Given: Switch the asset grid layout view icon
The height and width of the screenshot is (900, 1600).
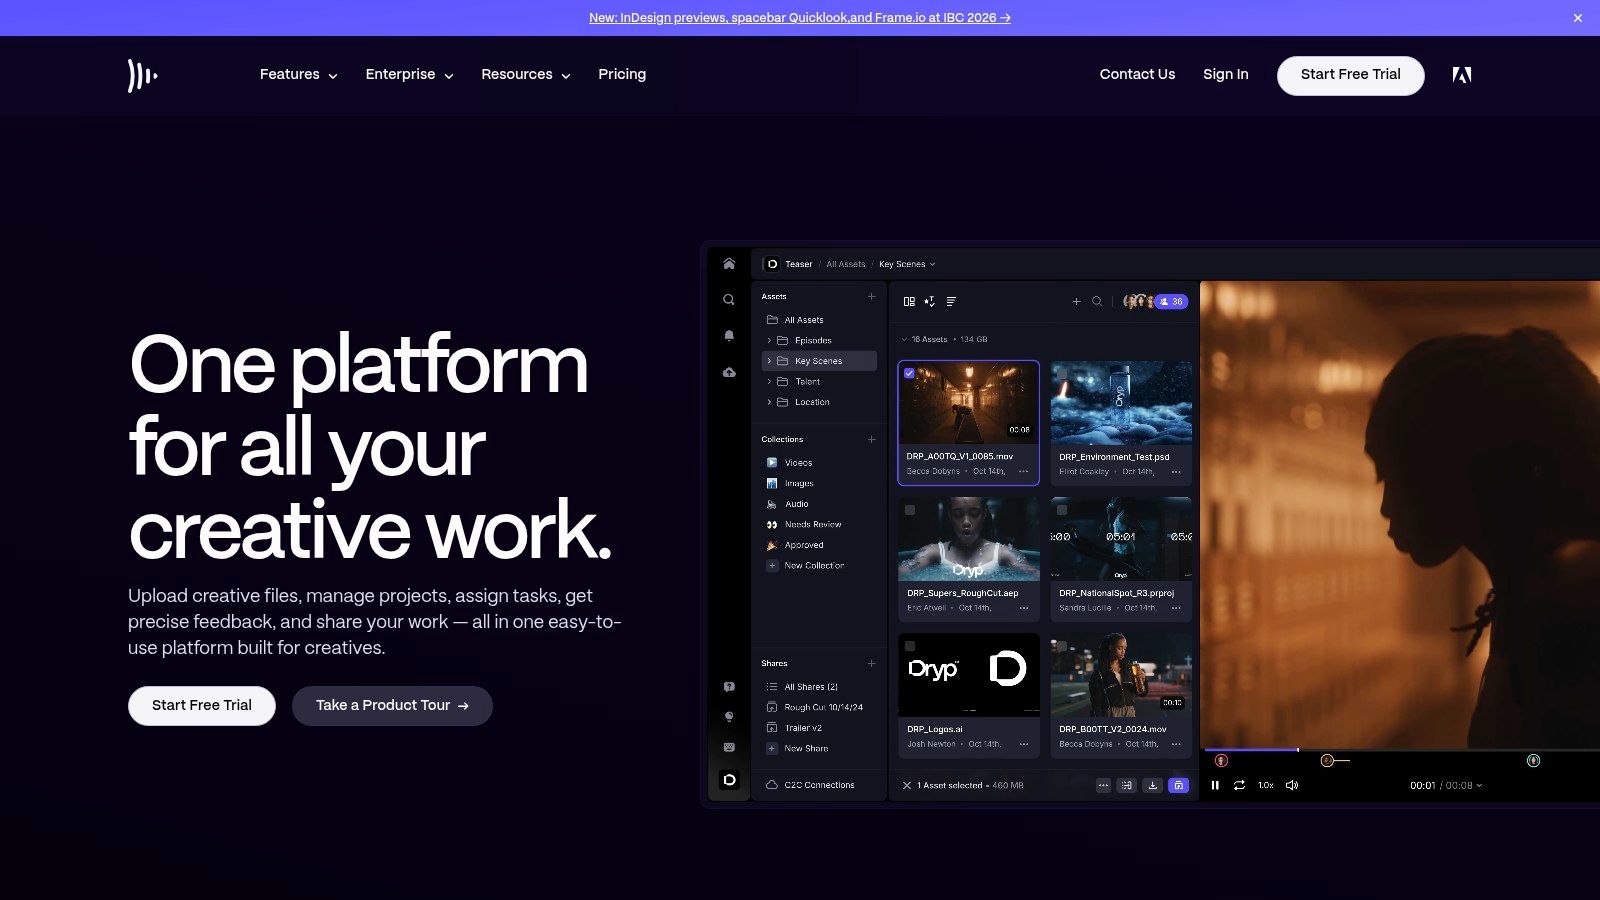Looking at the screenshot, I should (909, 301).
